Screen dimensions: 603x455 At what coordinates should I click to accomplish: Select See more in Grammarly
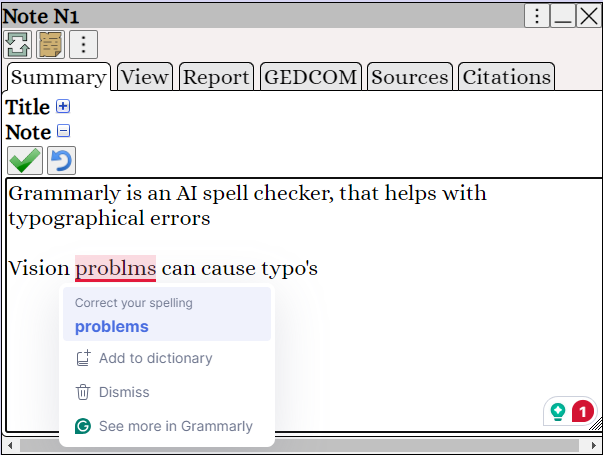click(x=167, y=426)
